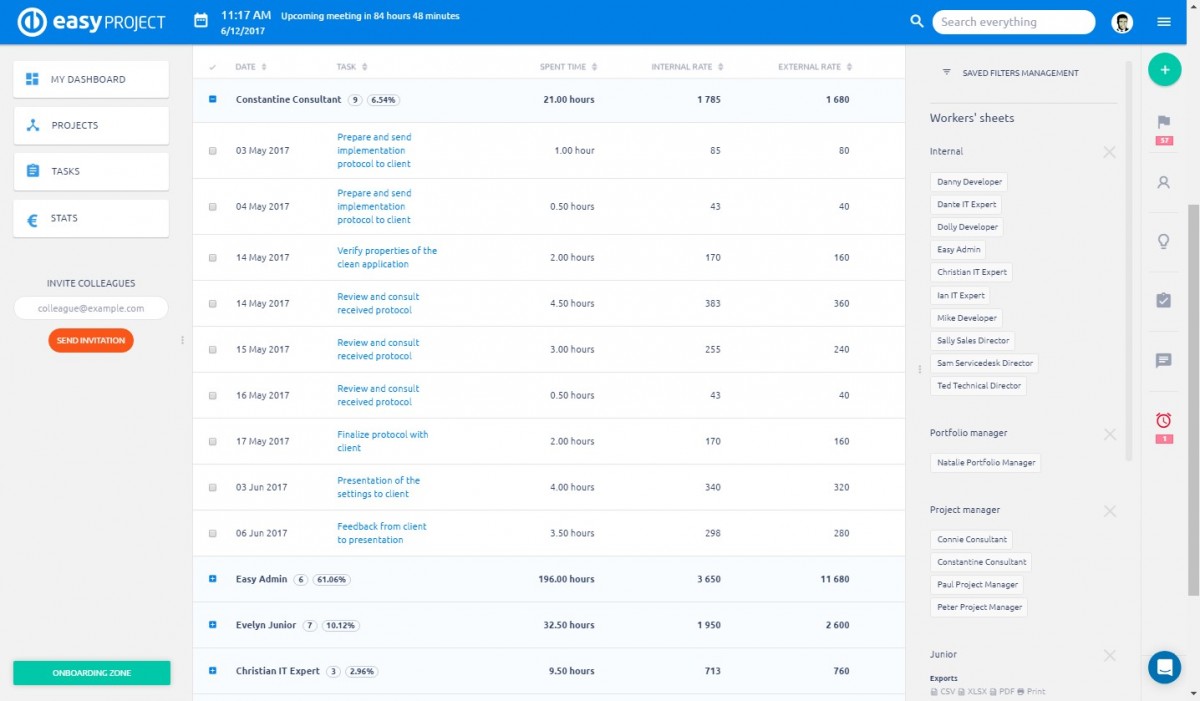The width and height of the screenshot is (1200, 701).
Task: Open the Constantine Consultant 6.54% progress badge
Action: coord(383,99)
